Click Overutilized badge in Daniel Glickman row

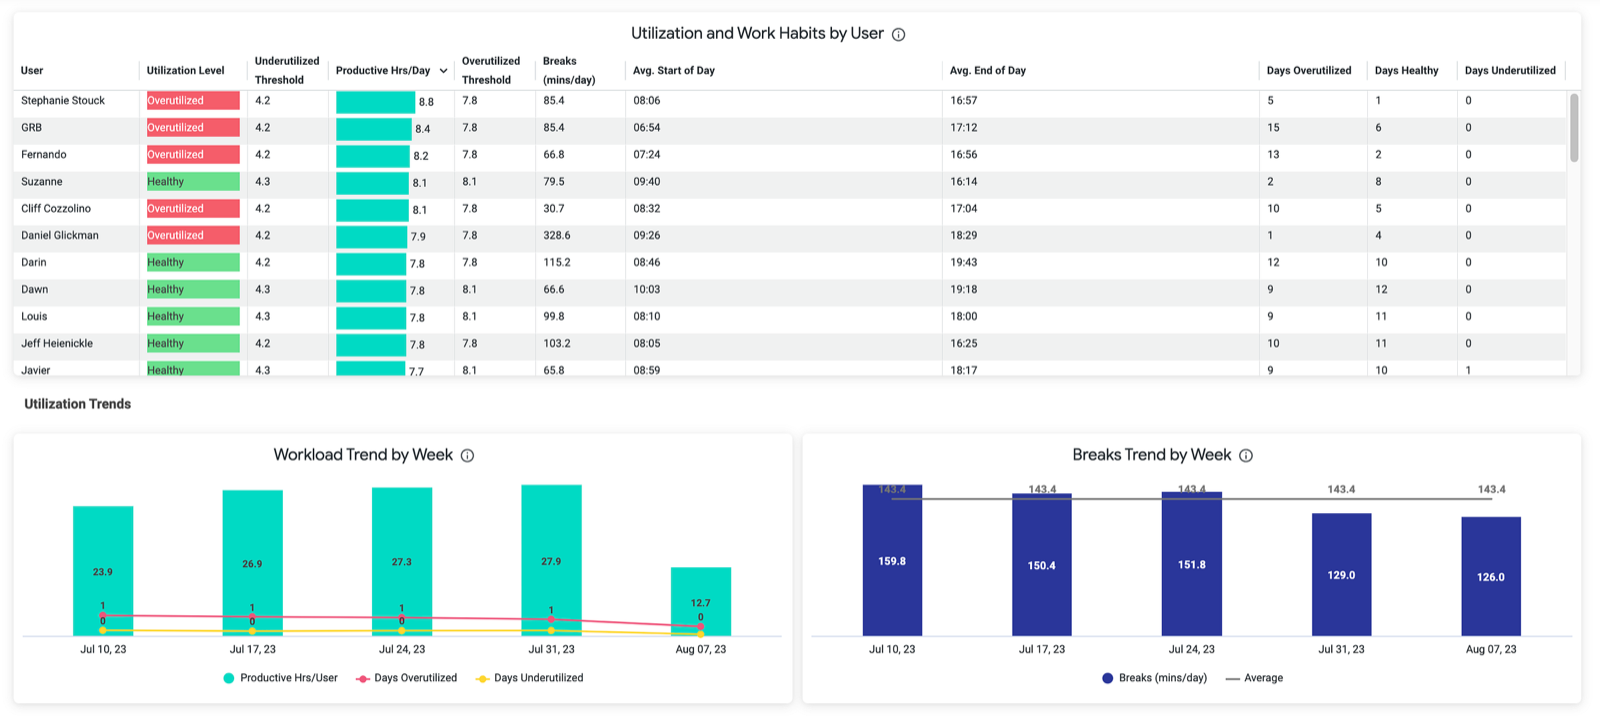coord(193,236)
